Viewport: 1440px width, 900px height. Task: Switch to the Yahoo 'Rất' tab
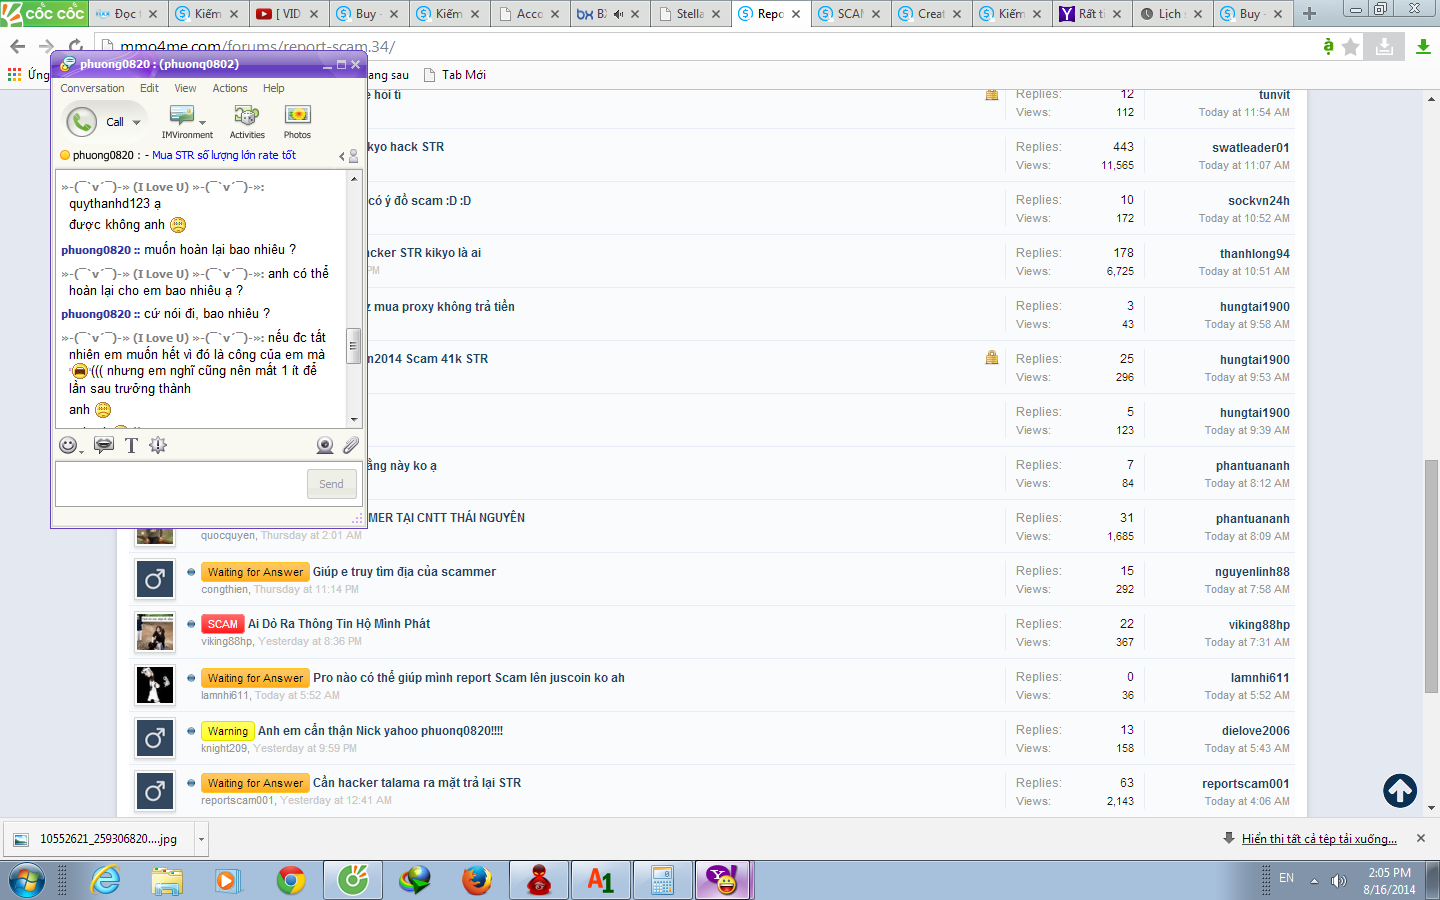click(x=1091, y=14)
